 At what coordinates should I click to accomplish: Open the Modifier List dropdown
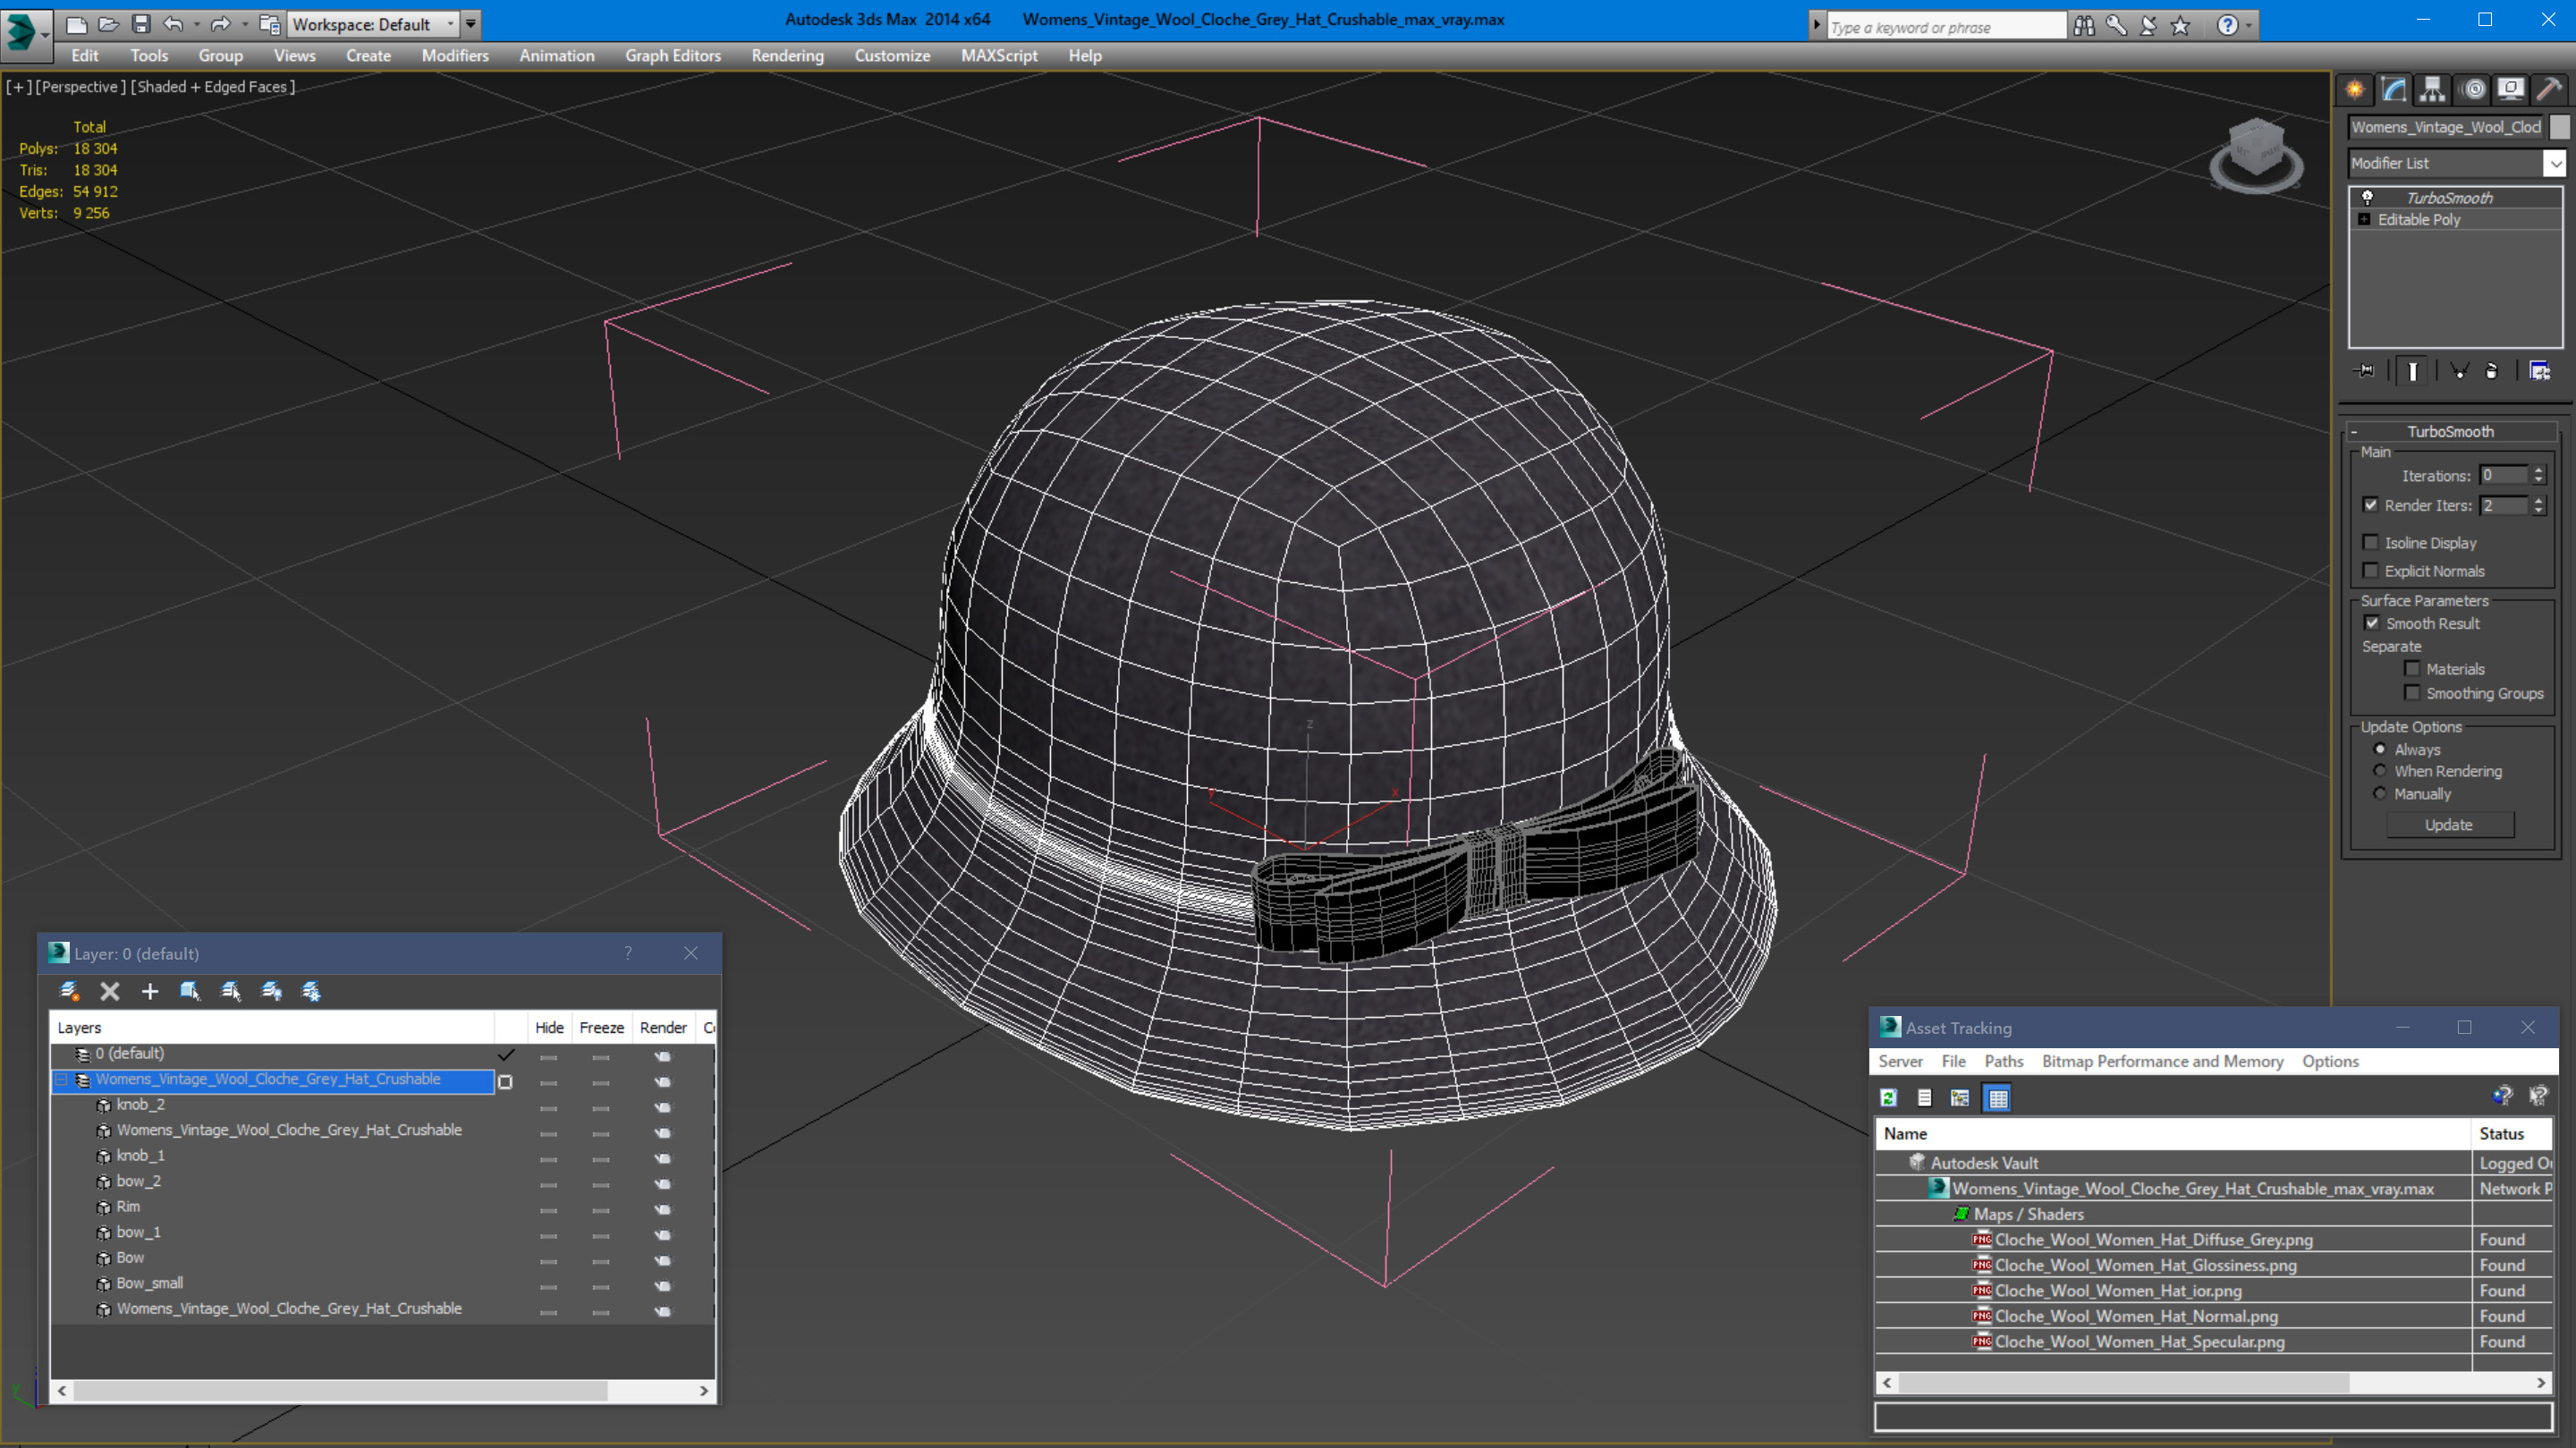pyautogui.click(x=2555, y=163)
